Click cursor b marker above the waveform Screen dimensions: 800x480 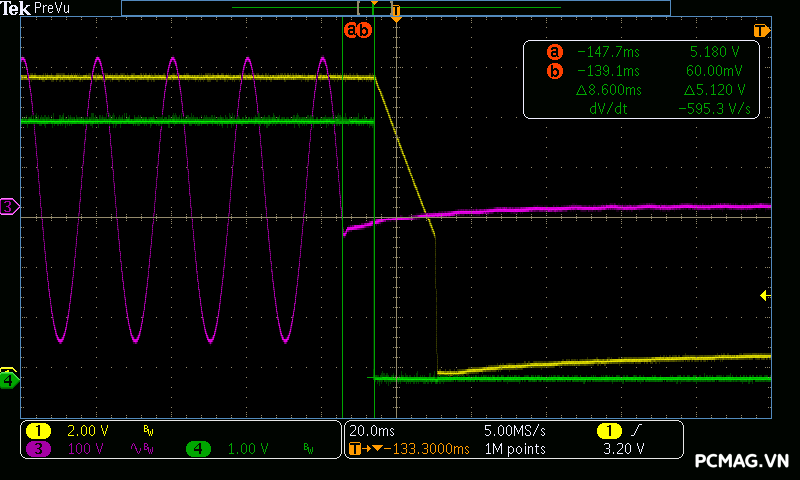tap(365, 30)
